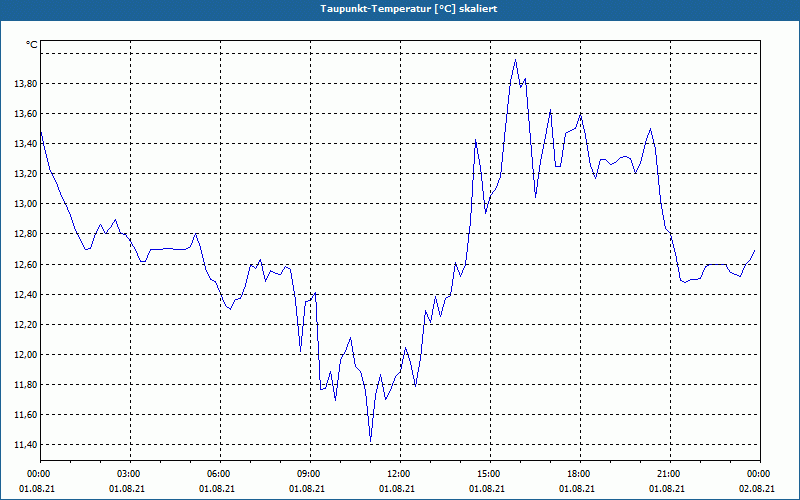Click the 03:00 time label

[130, 474]
